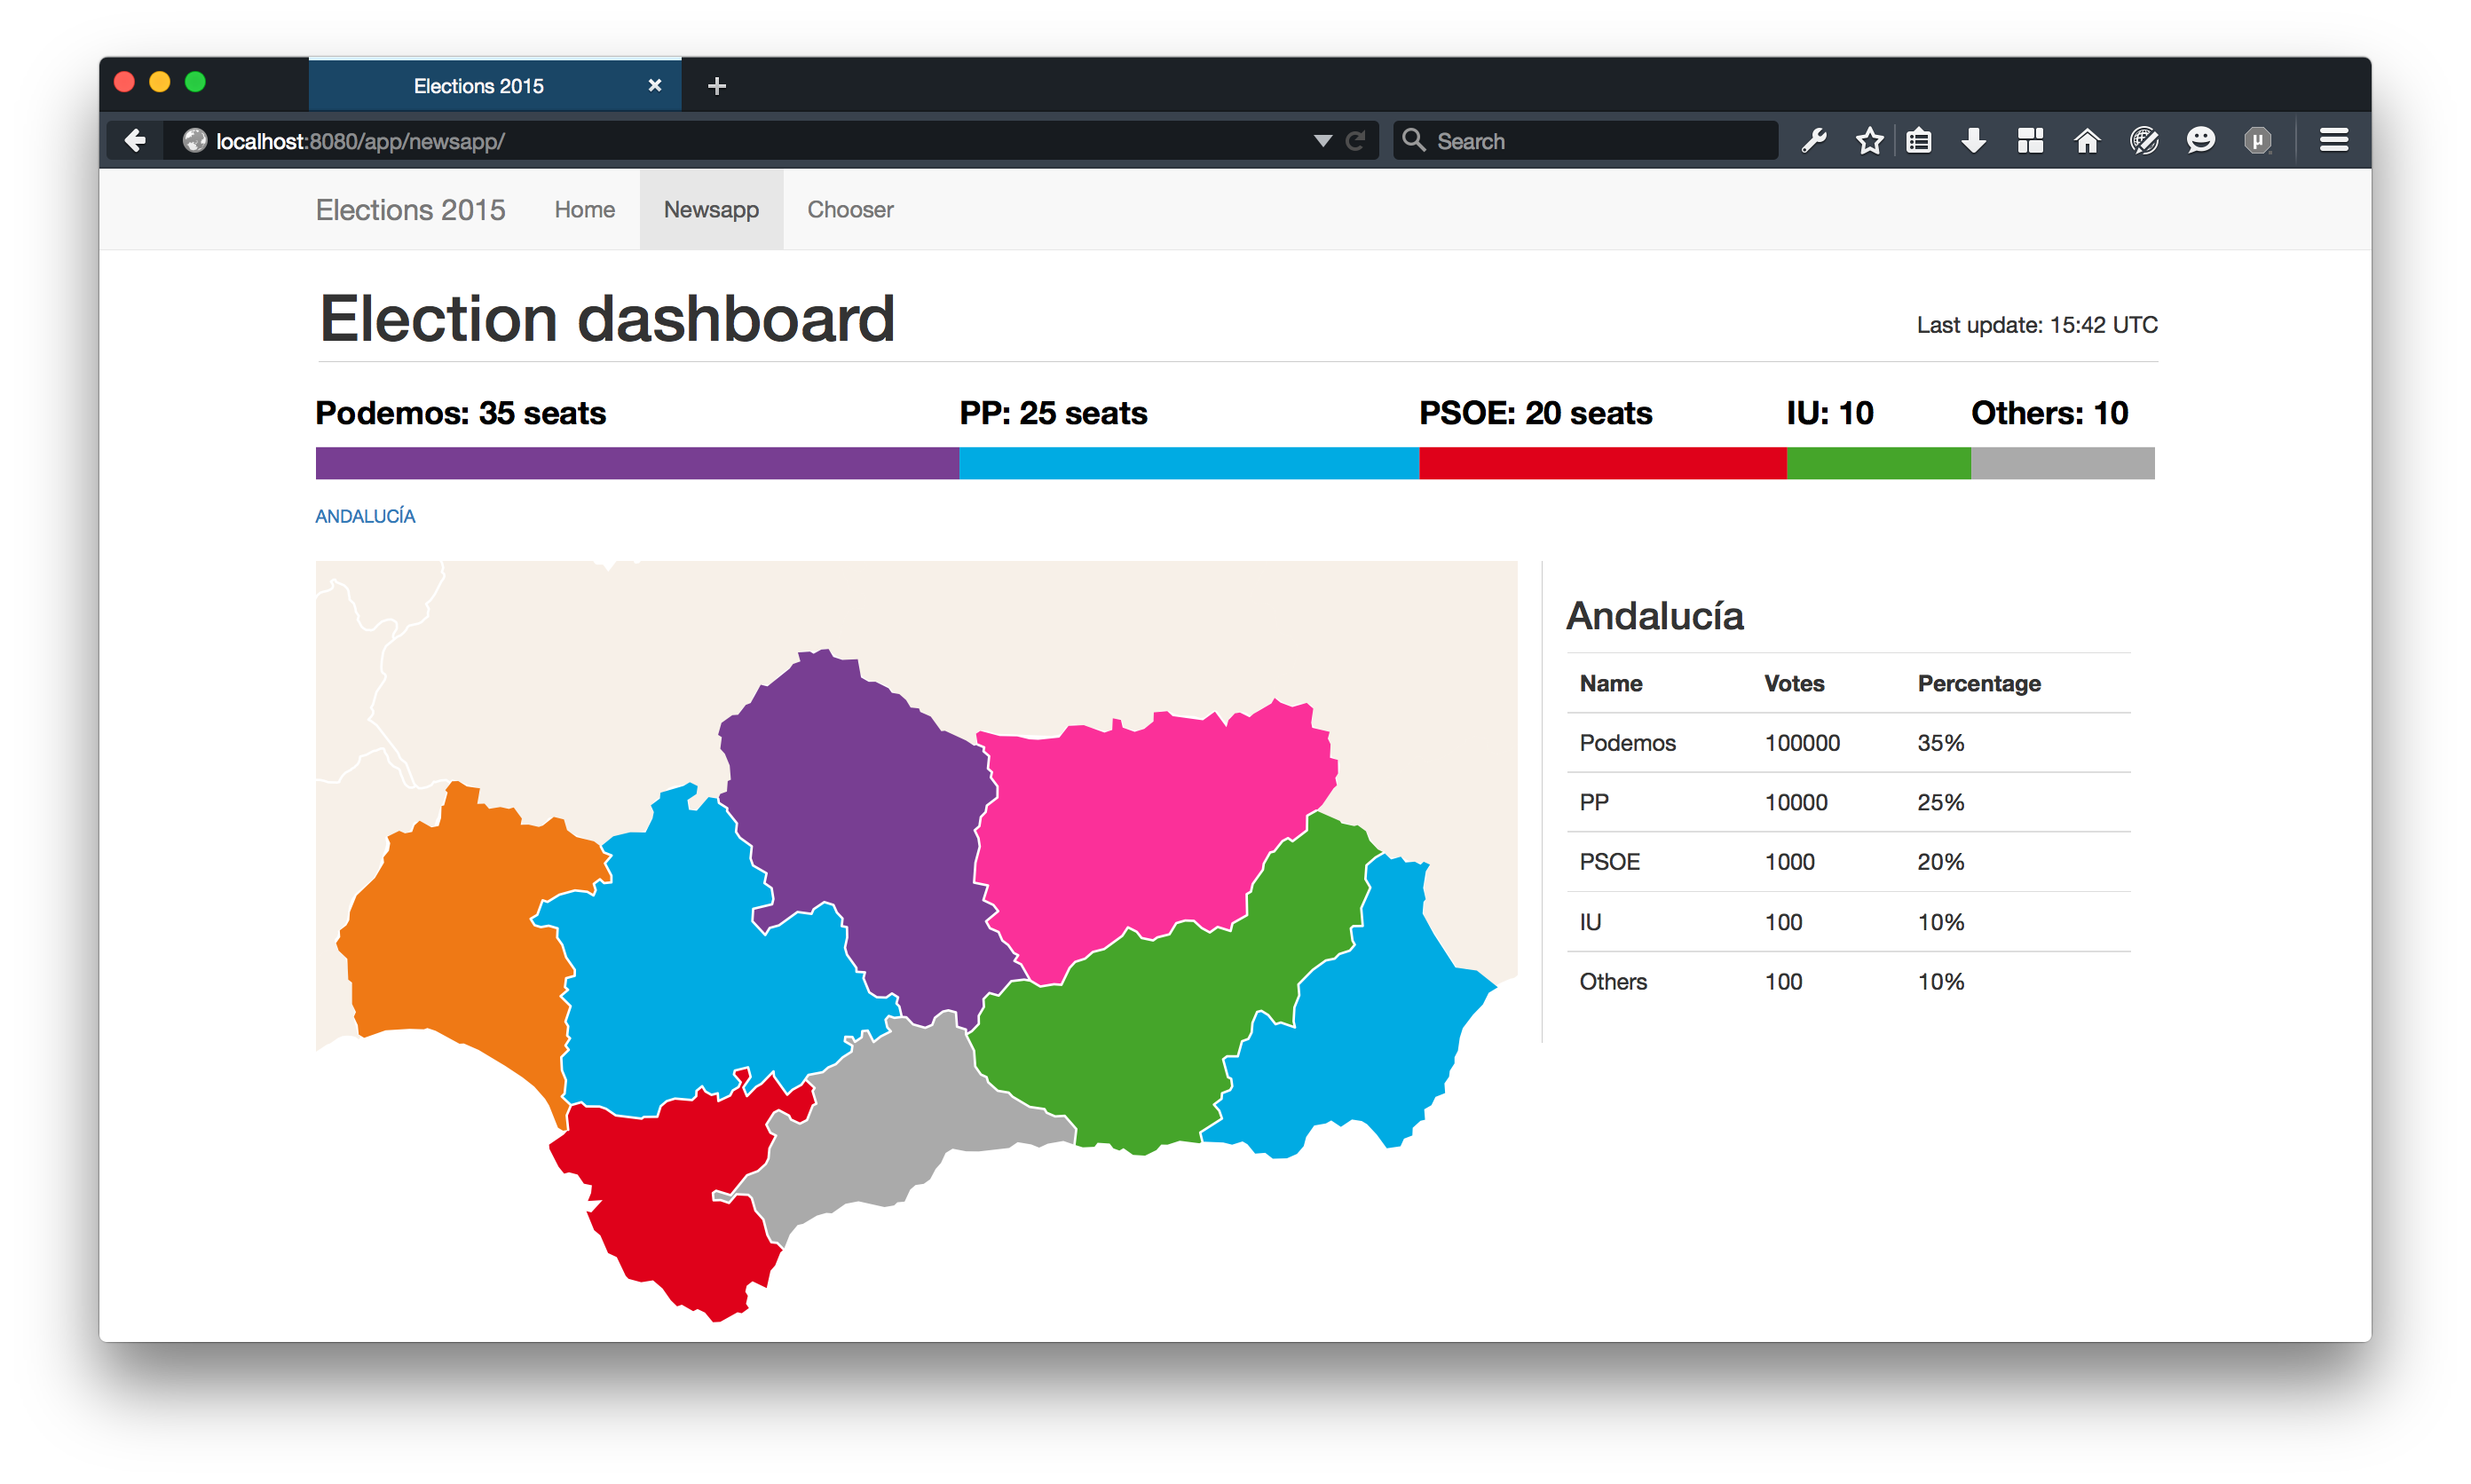Open the uBlock shield icon
This screenshot has height=1484, width=2471.
tap(2257, 141)
